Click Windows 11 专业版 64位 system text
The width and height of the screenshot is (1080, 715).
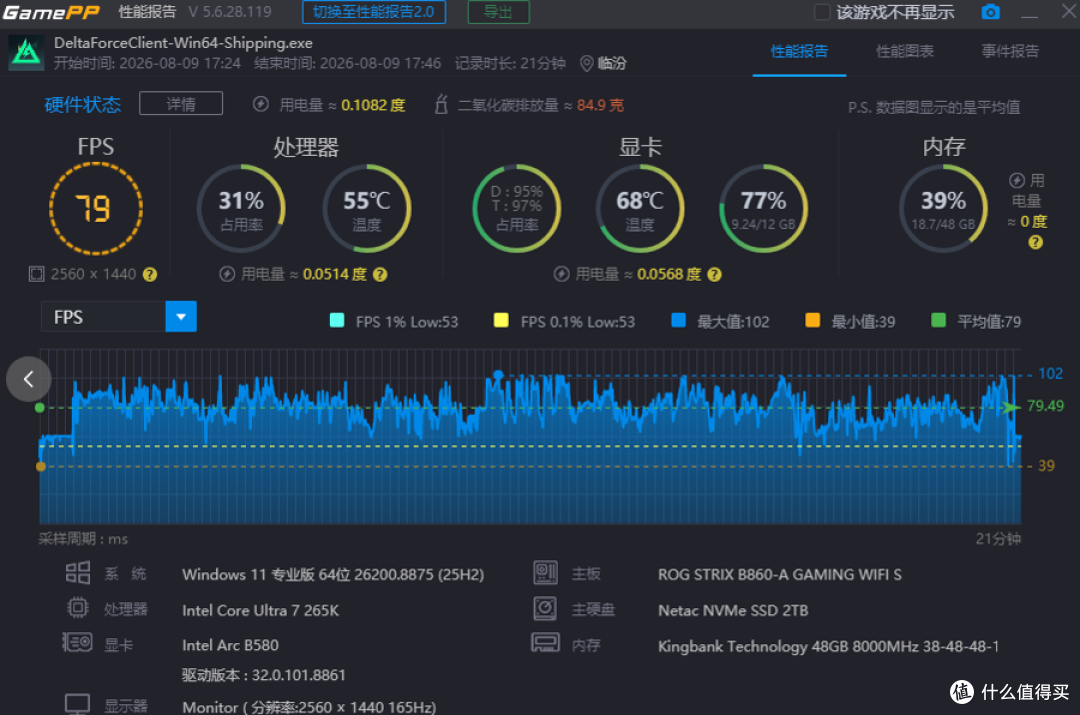pyautogui.click(x=333, y=574)
